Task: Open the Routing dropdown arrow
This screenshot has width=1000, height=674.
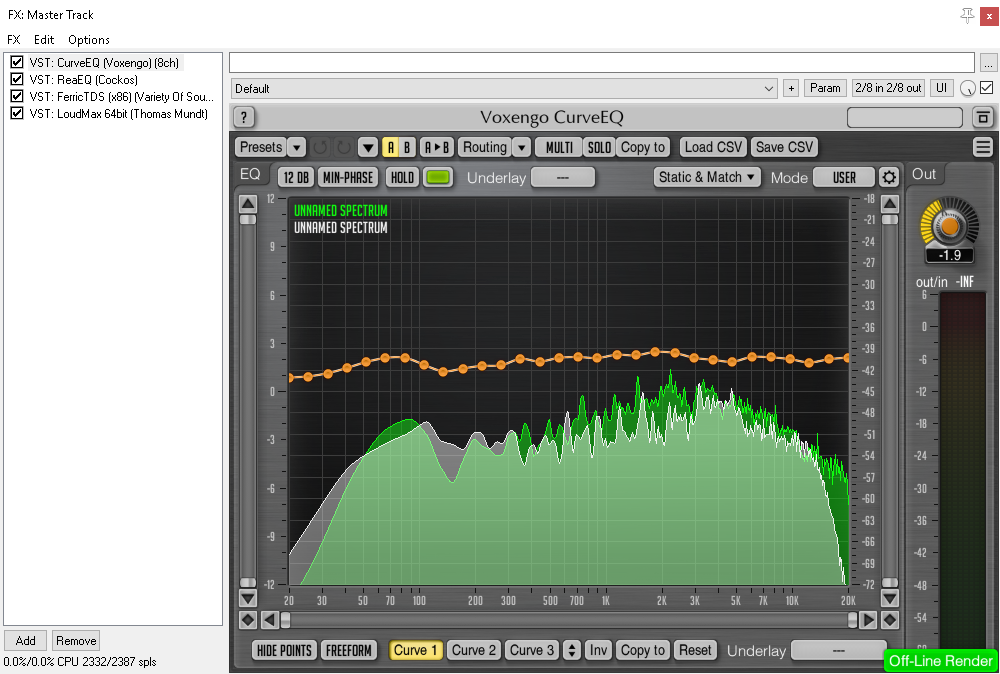Action: (x=521, y=147)
